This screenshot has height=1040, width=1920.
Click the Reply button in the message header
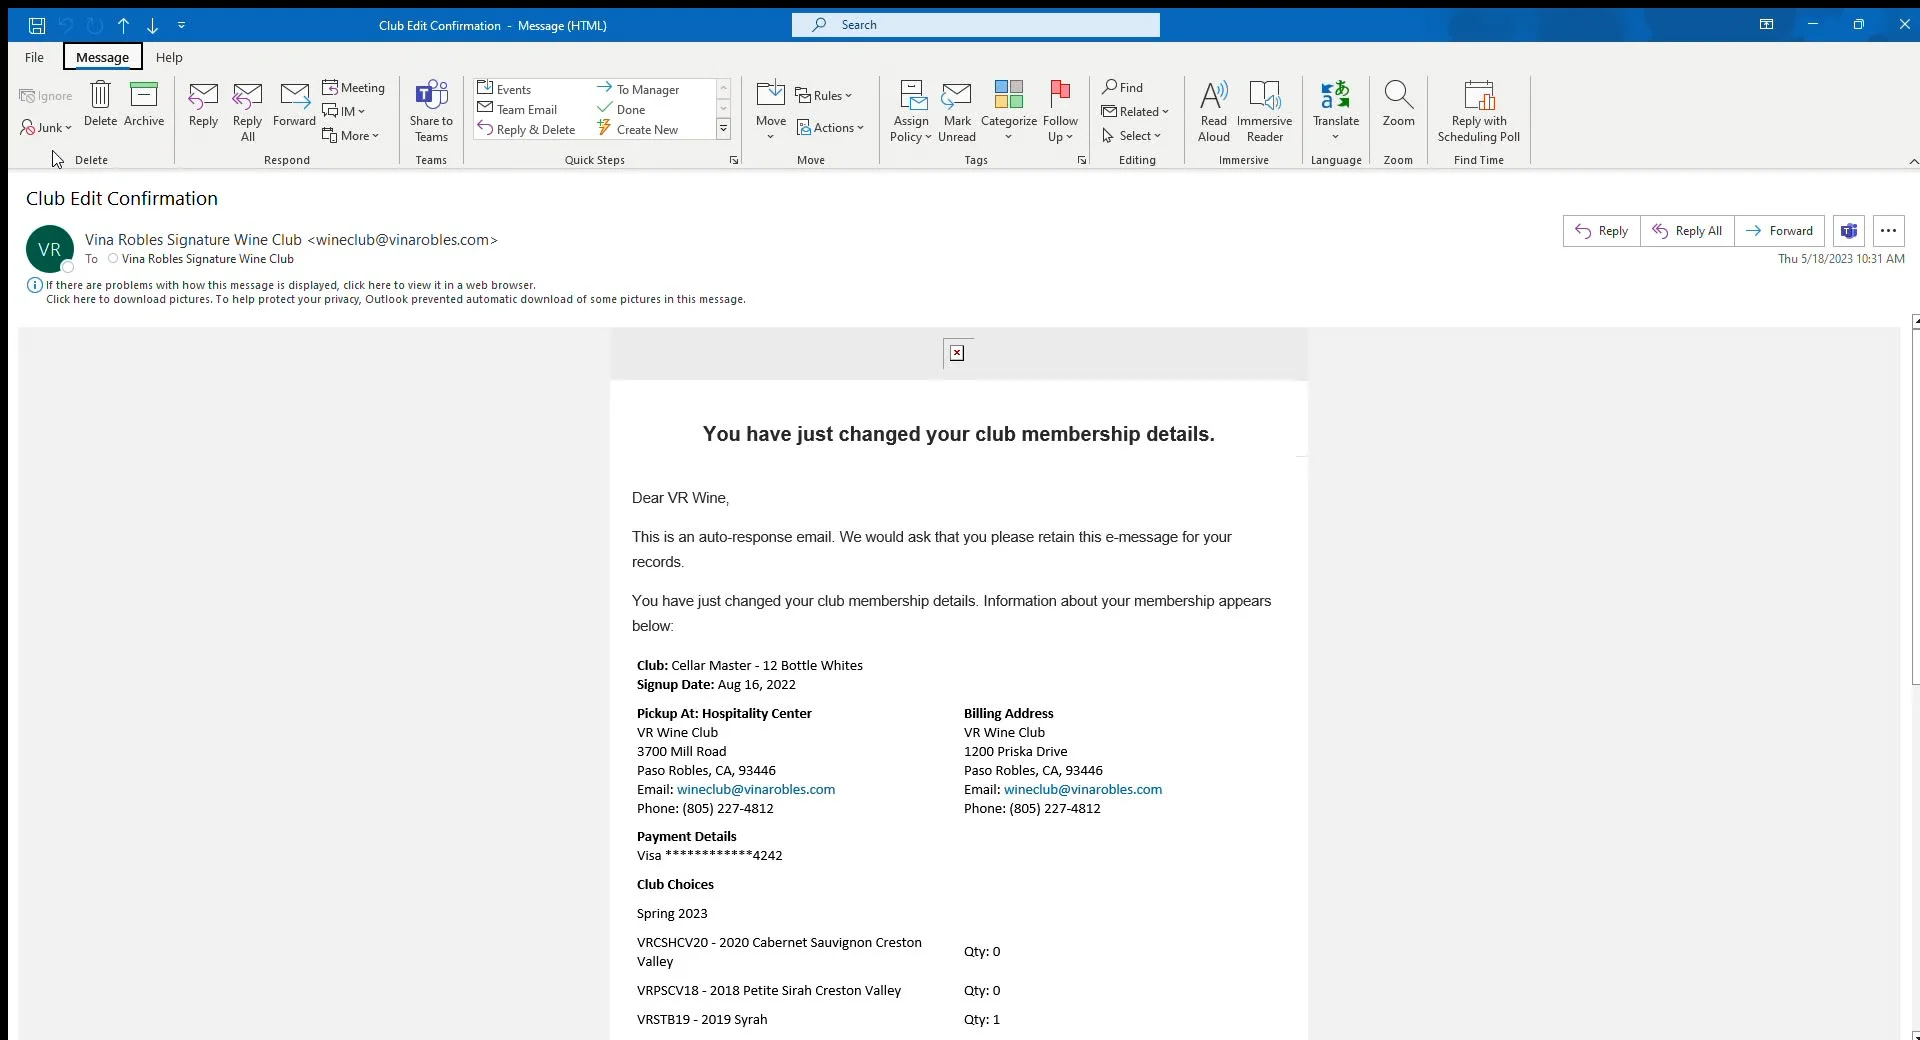coord(1601,231)
